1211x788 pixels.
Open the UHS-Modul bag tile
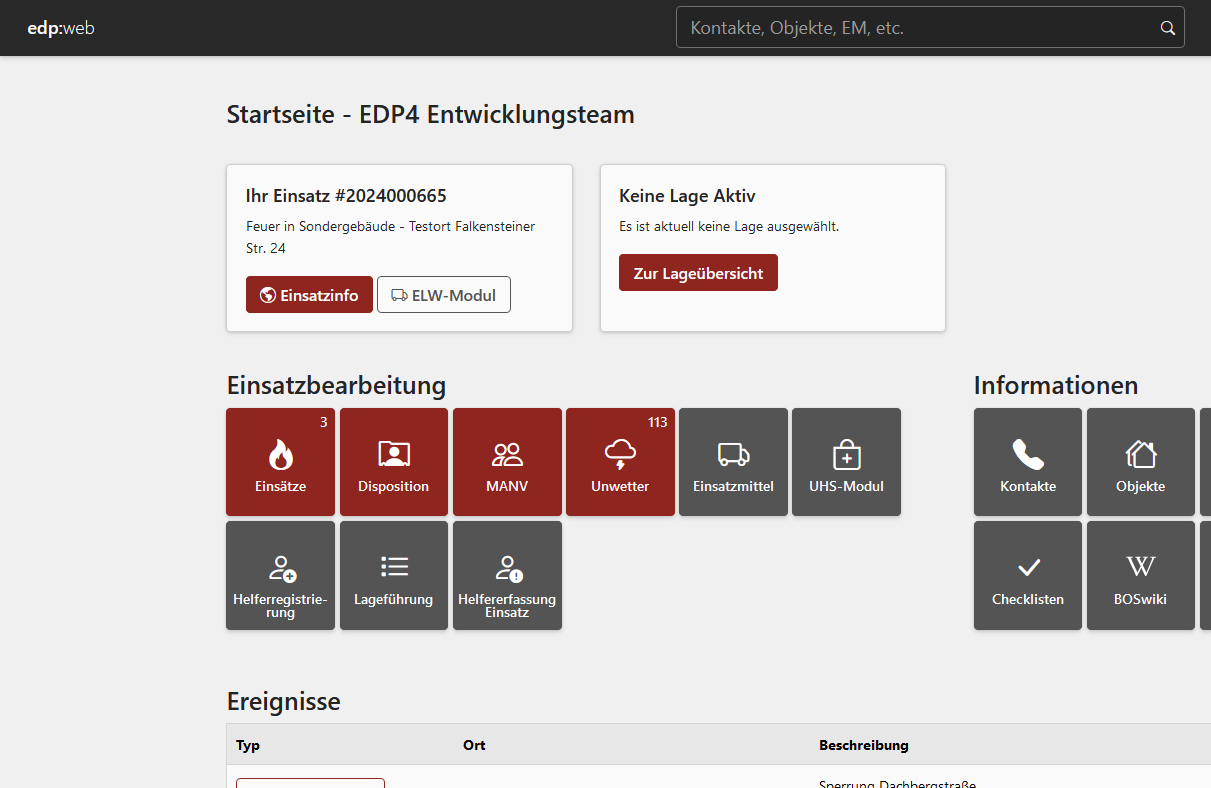[846, 462]
